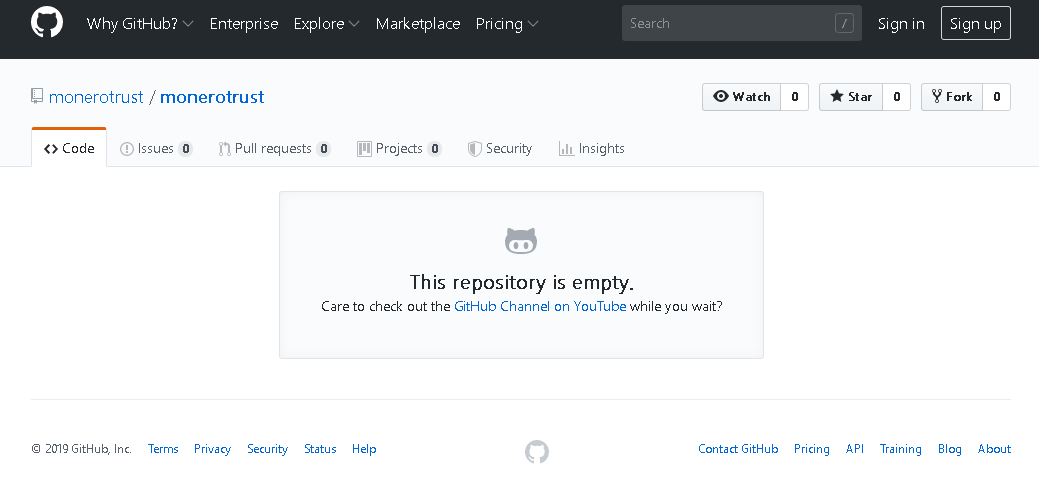This screenshot has width=1039, height=497.
Task: Open the Help footer link
Action: click(x=364, y=449)
